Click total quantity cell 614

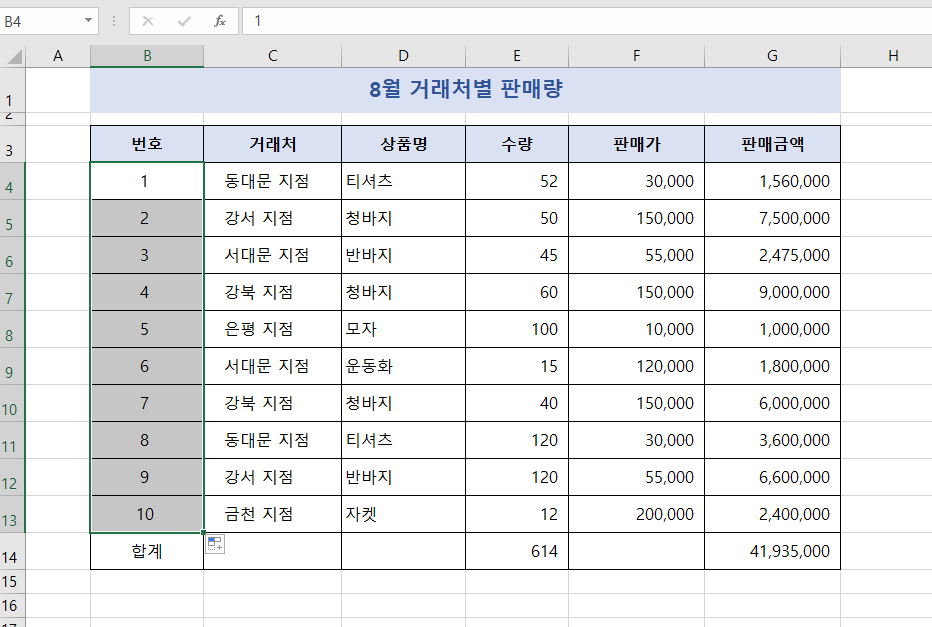tap(517, 552)
